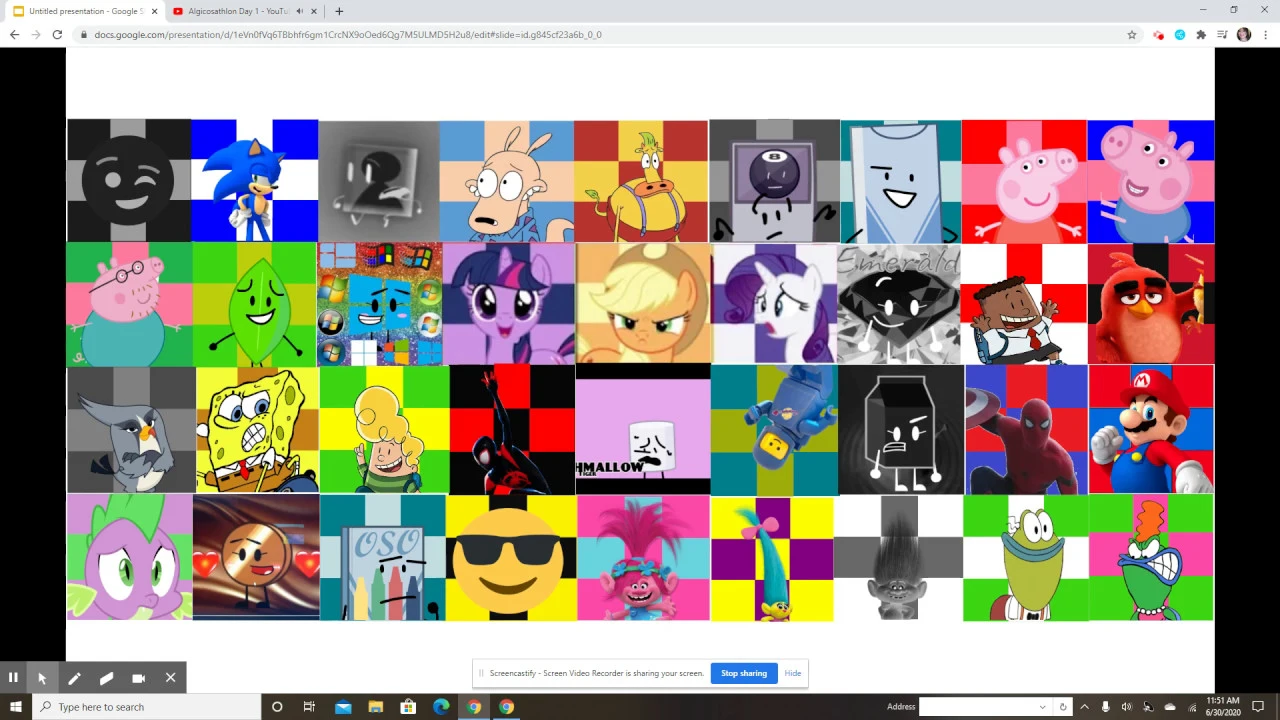Select the Windows logo collage image
Viewport: 1280px width, 720px height.
380,304
